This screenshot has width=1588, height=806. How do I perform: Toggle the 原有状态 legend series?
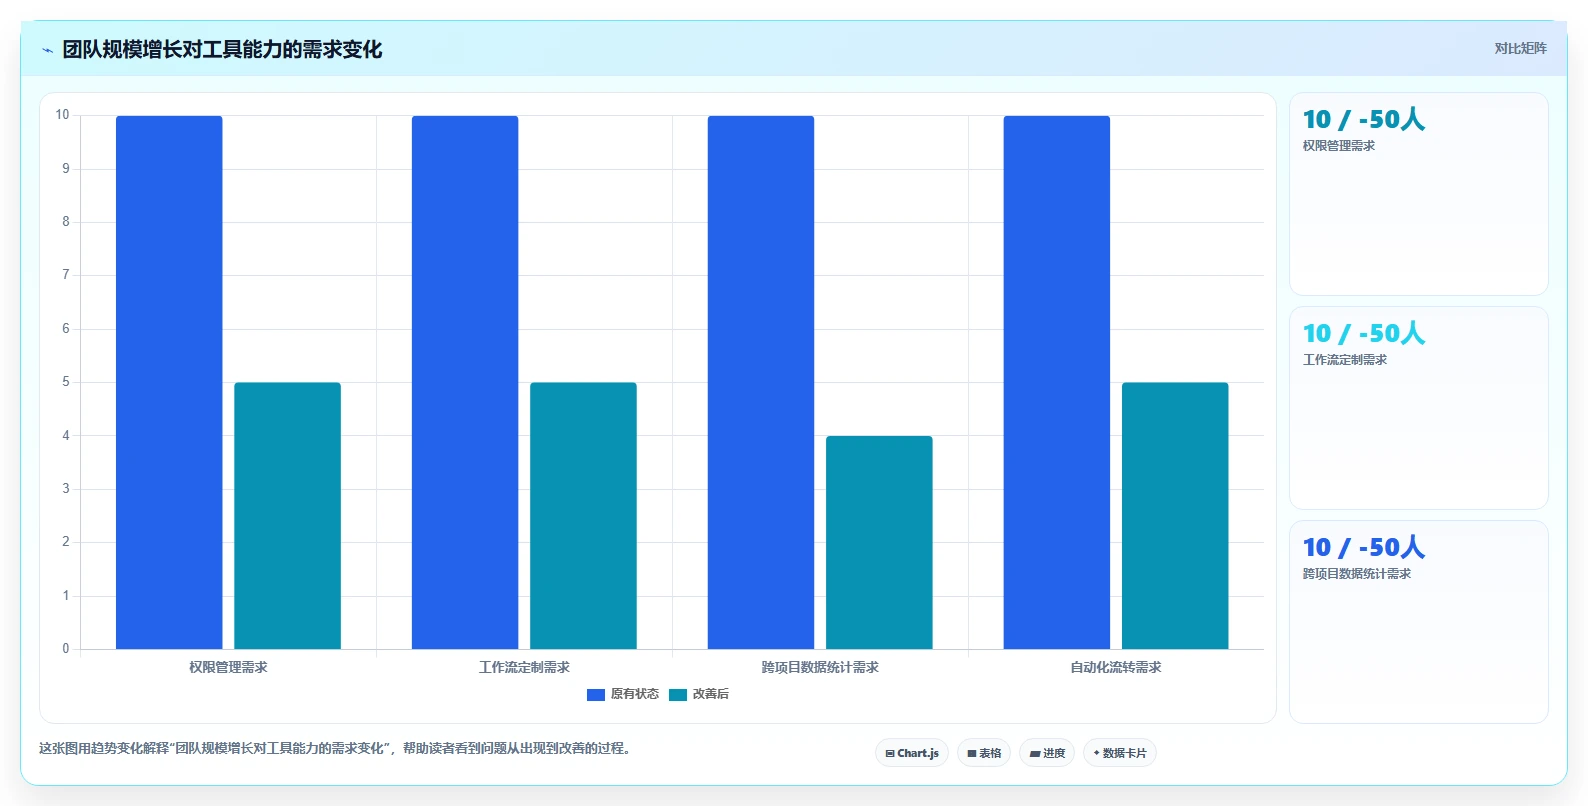click(623, 694)
